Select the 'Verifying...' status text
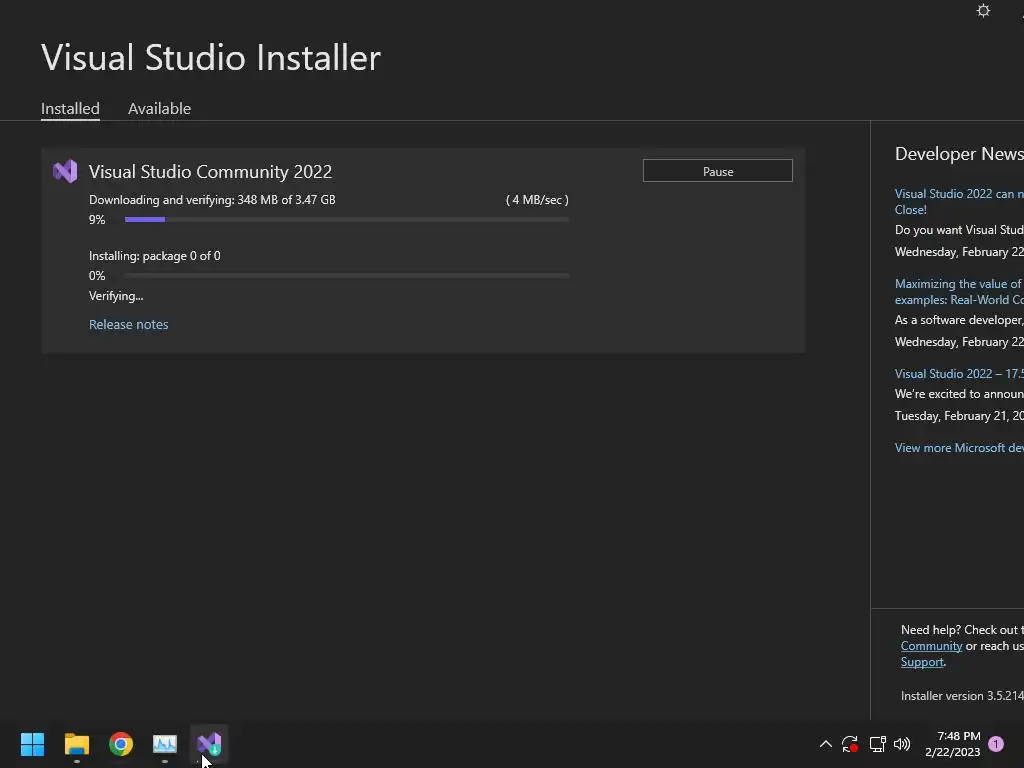This screenshot has height=768, width=1024. (x=116, y=296)
